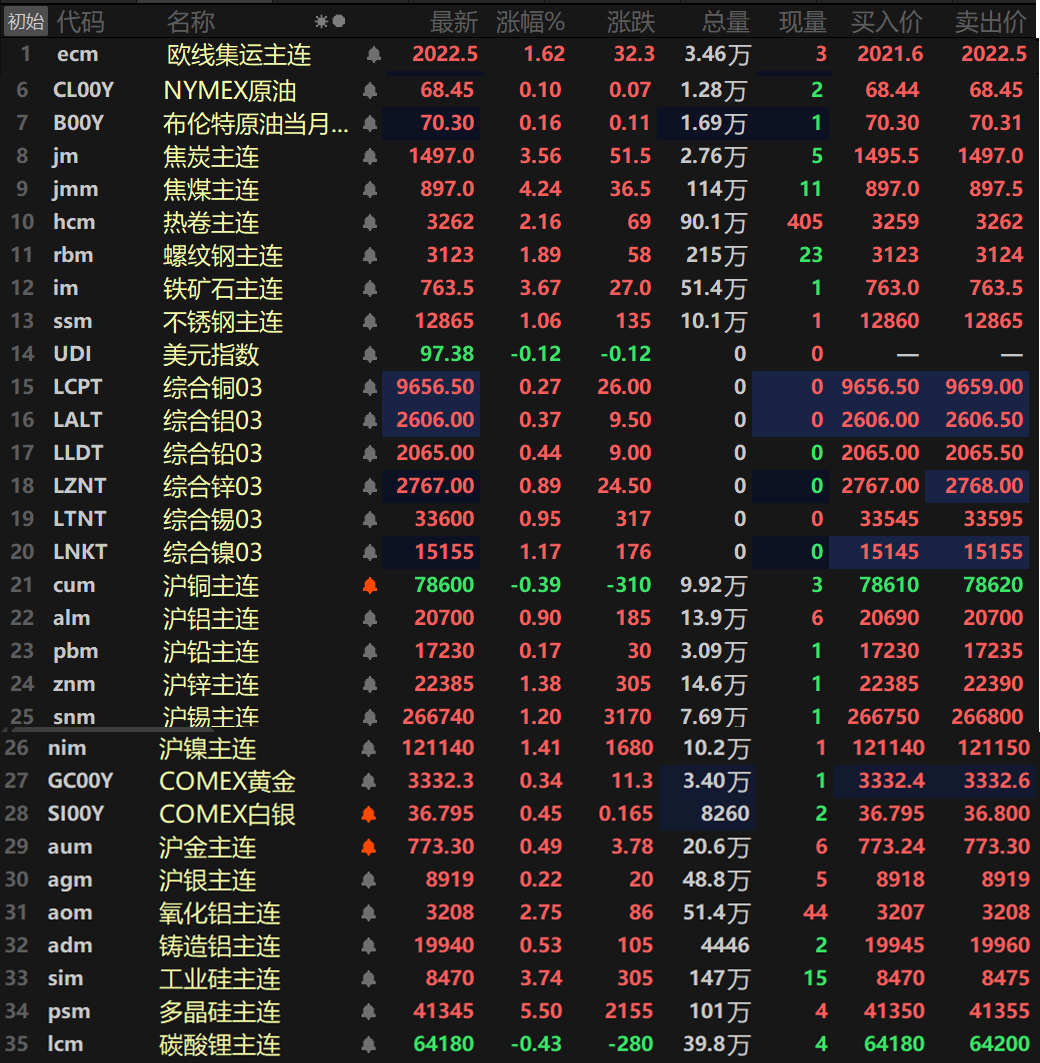
Task: Click the bell icon for 螺纹钢主连
Action: (x=369, y=255)
